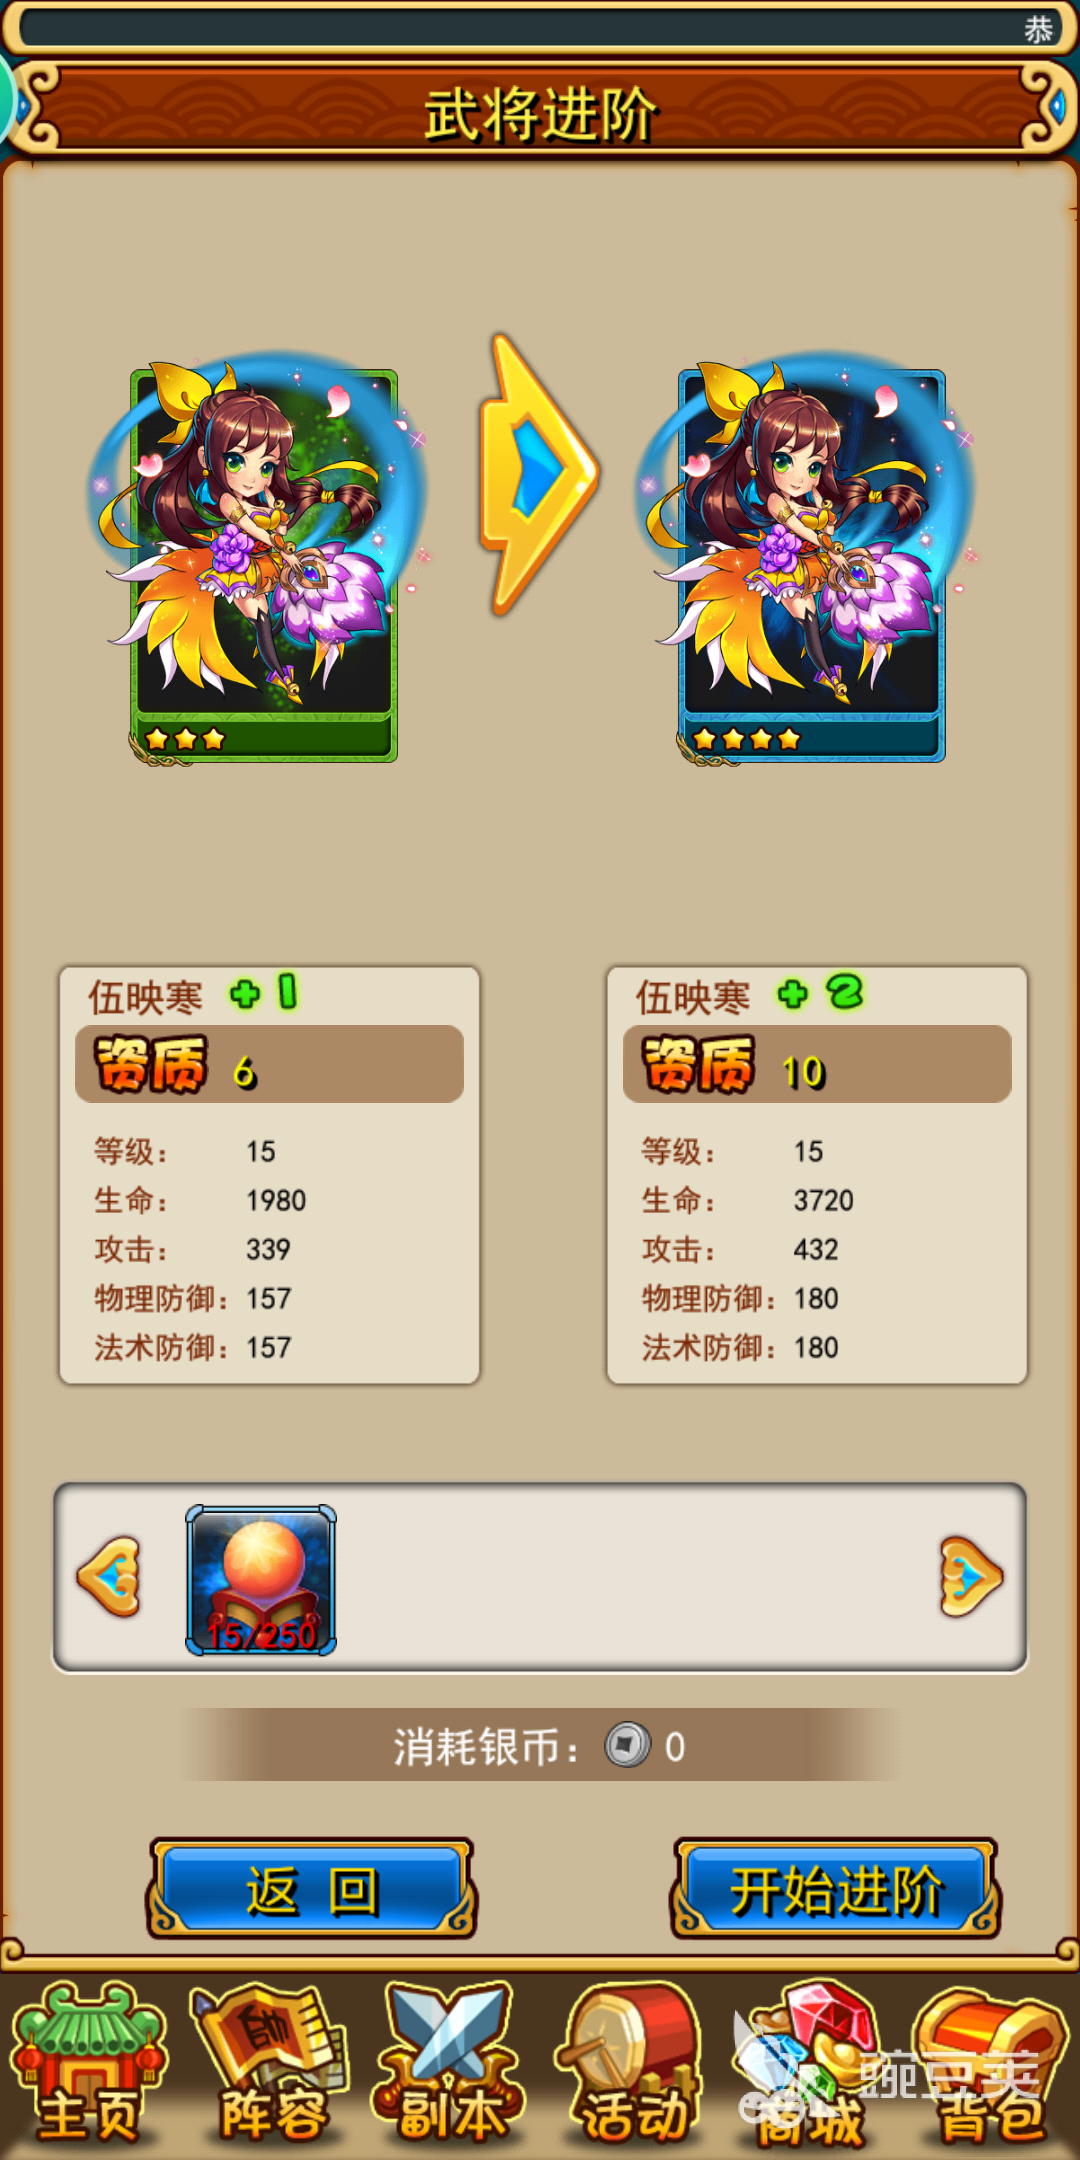Tap the current 资质 6 stats panel
The image size is (1080, 2160).
[270, 1176]
